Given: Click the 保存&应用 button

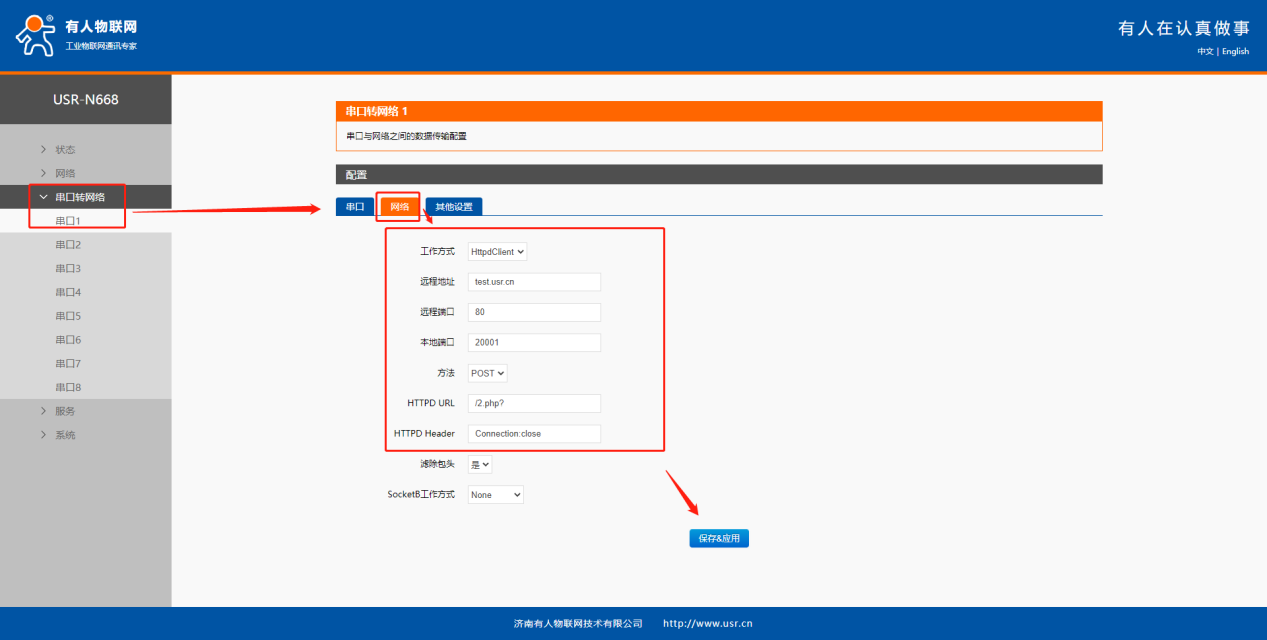Looking at the screenshot, I should click(x=718, y=538).
